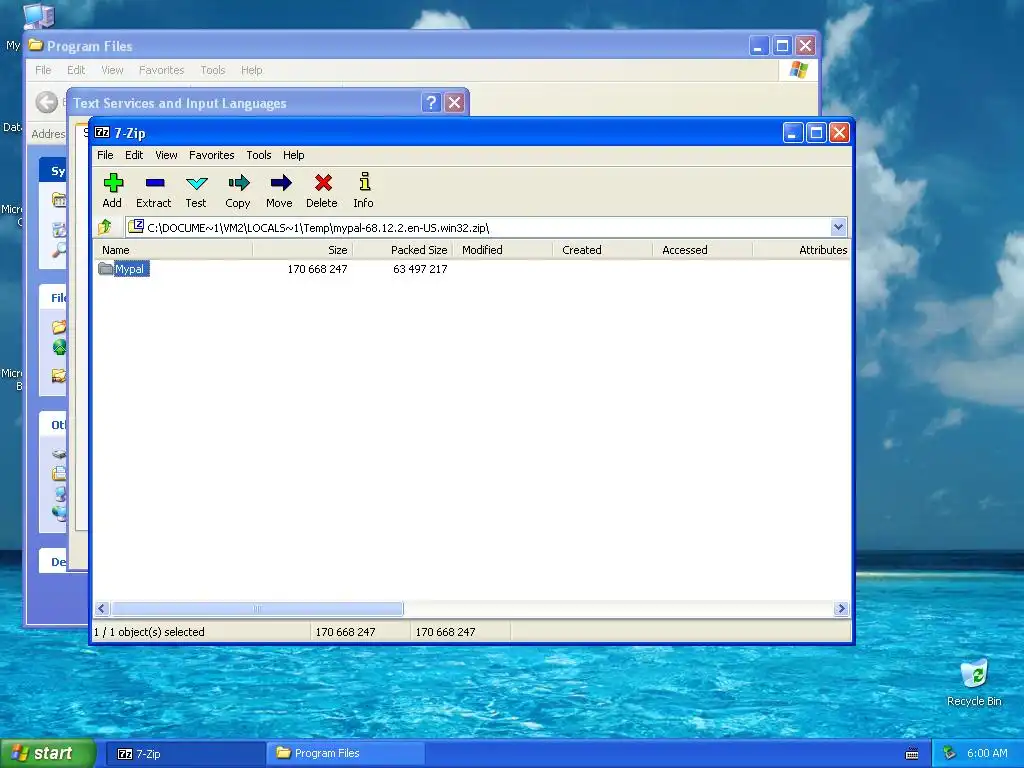Maximize the 7-Zip window
Image resolution: width=1024 pixels, height=768 pixels.
[x=816, y=133]
